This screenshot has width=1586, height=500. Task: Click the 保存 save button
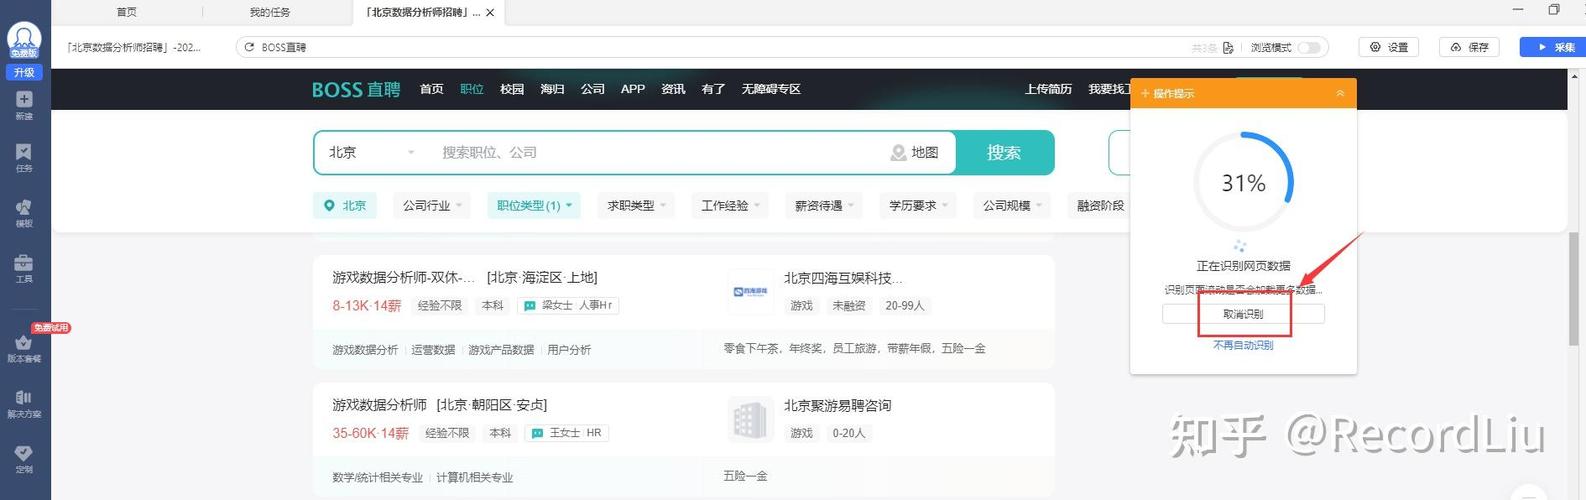click(x=1470, y=47)
